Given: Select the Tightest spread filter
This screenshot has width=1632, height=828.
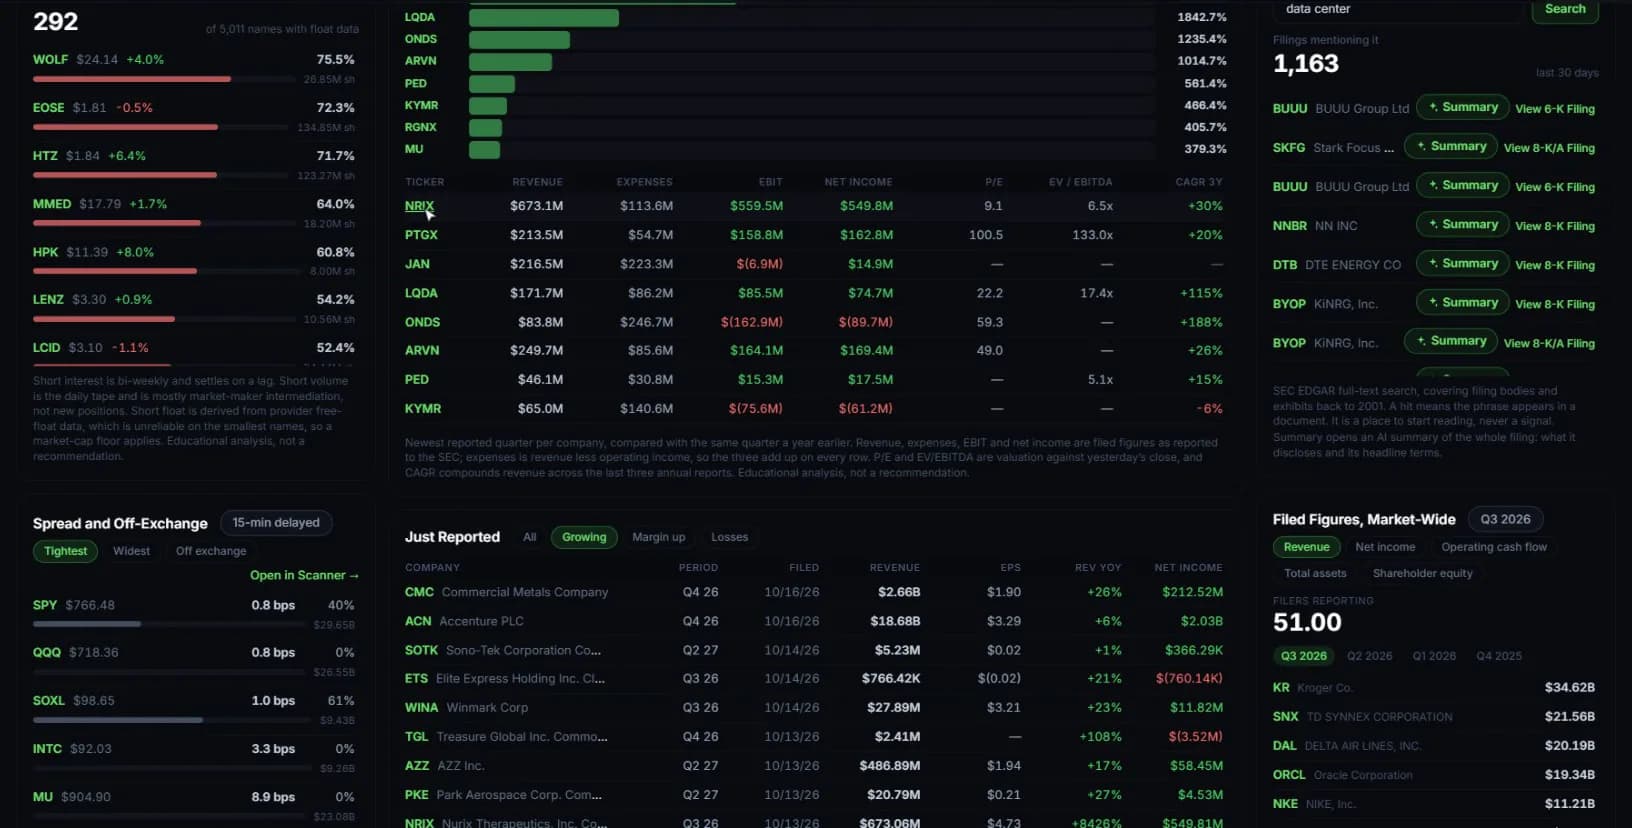Looking at the screenshot, I should 66,551.
